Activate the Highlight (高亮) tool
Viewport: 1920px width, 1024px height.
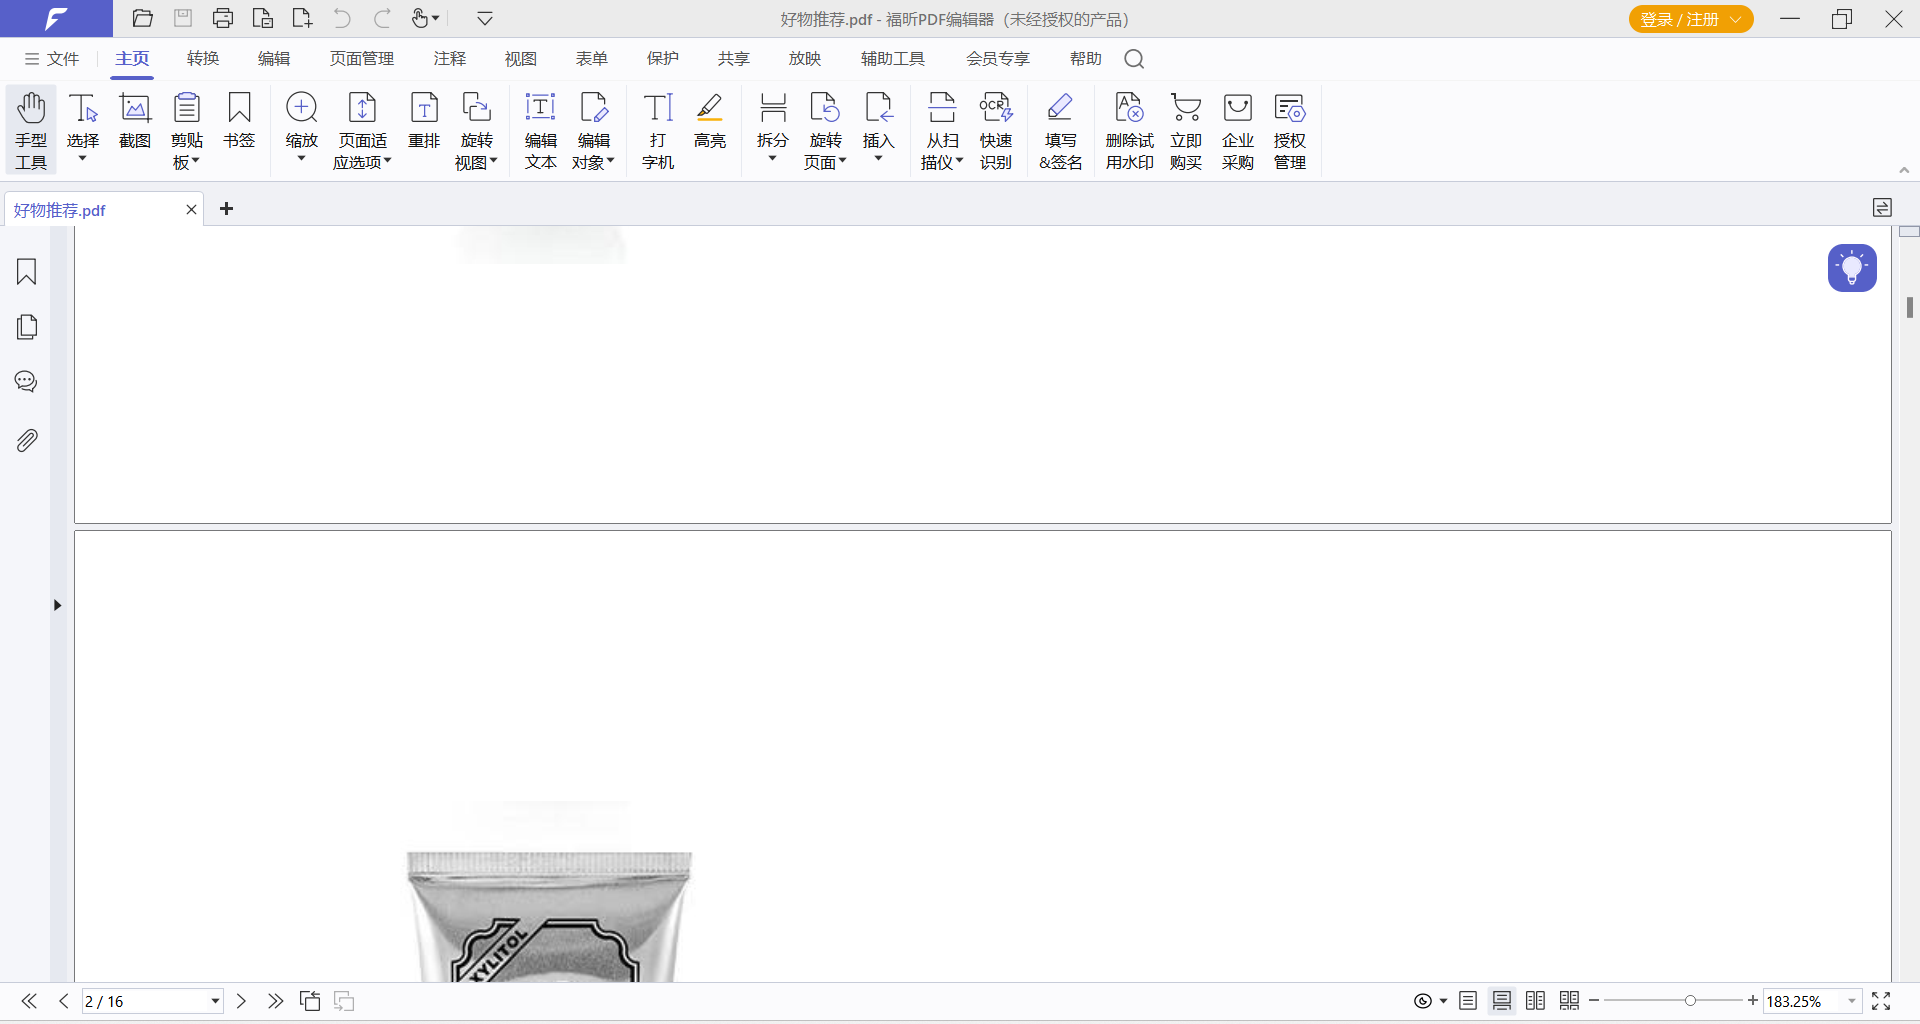[x=710, y=121]
